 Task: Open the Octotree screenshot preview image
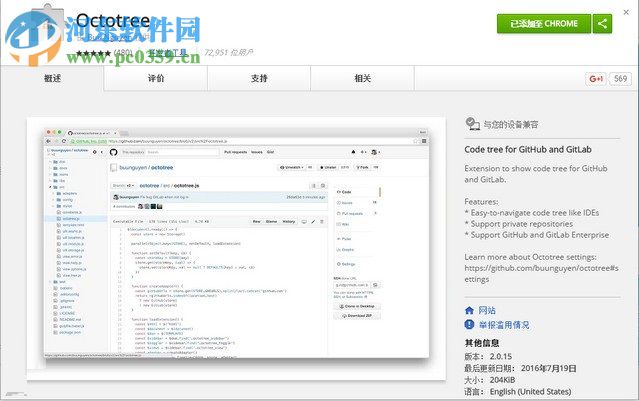[236, 249]
